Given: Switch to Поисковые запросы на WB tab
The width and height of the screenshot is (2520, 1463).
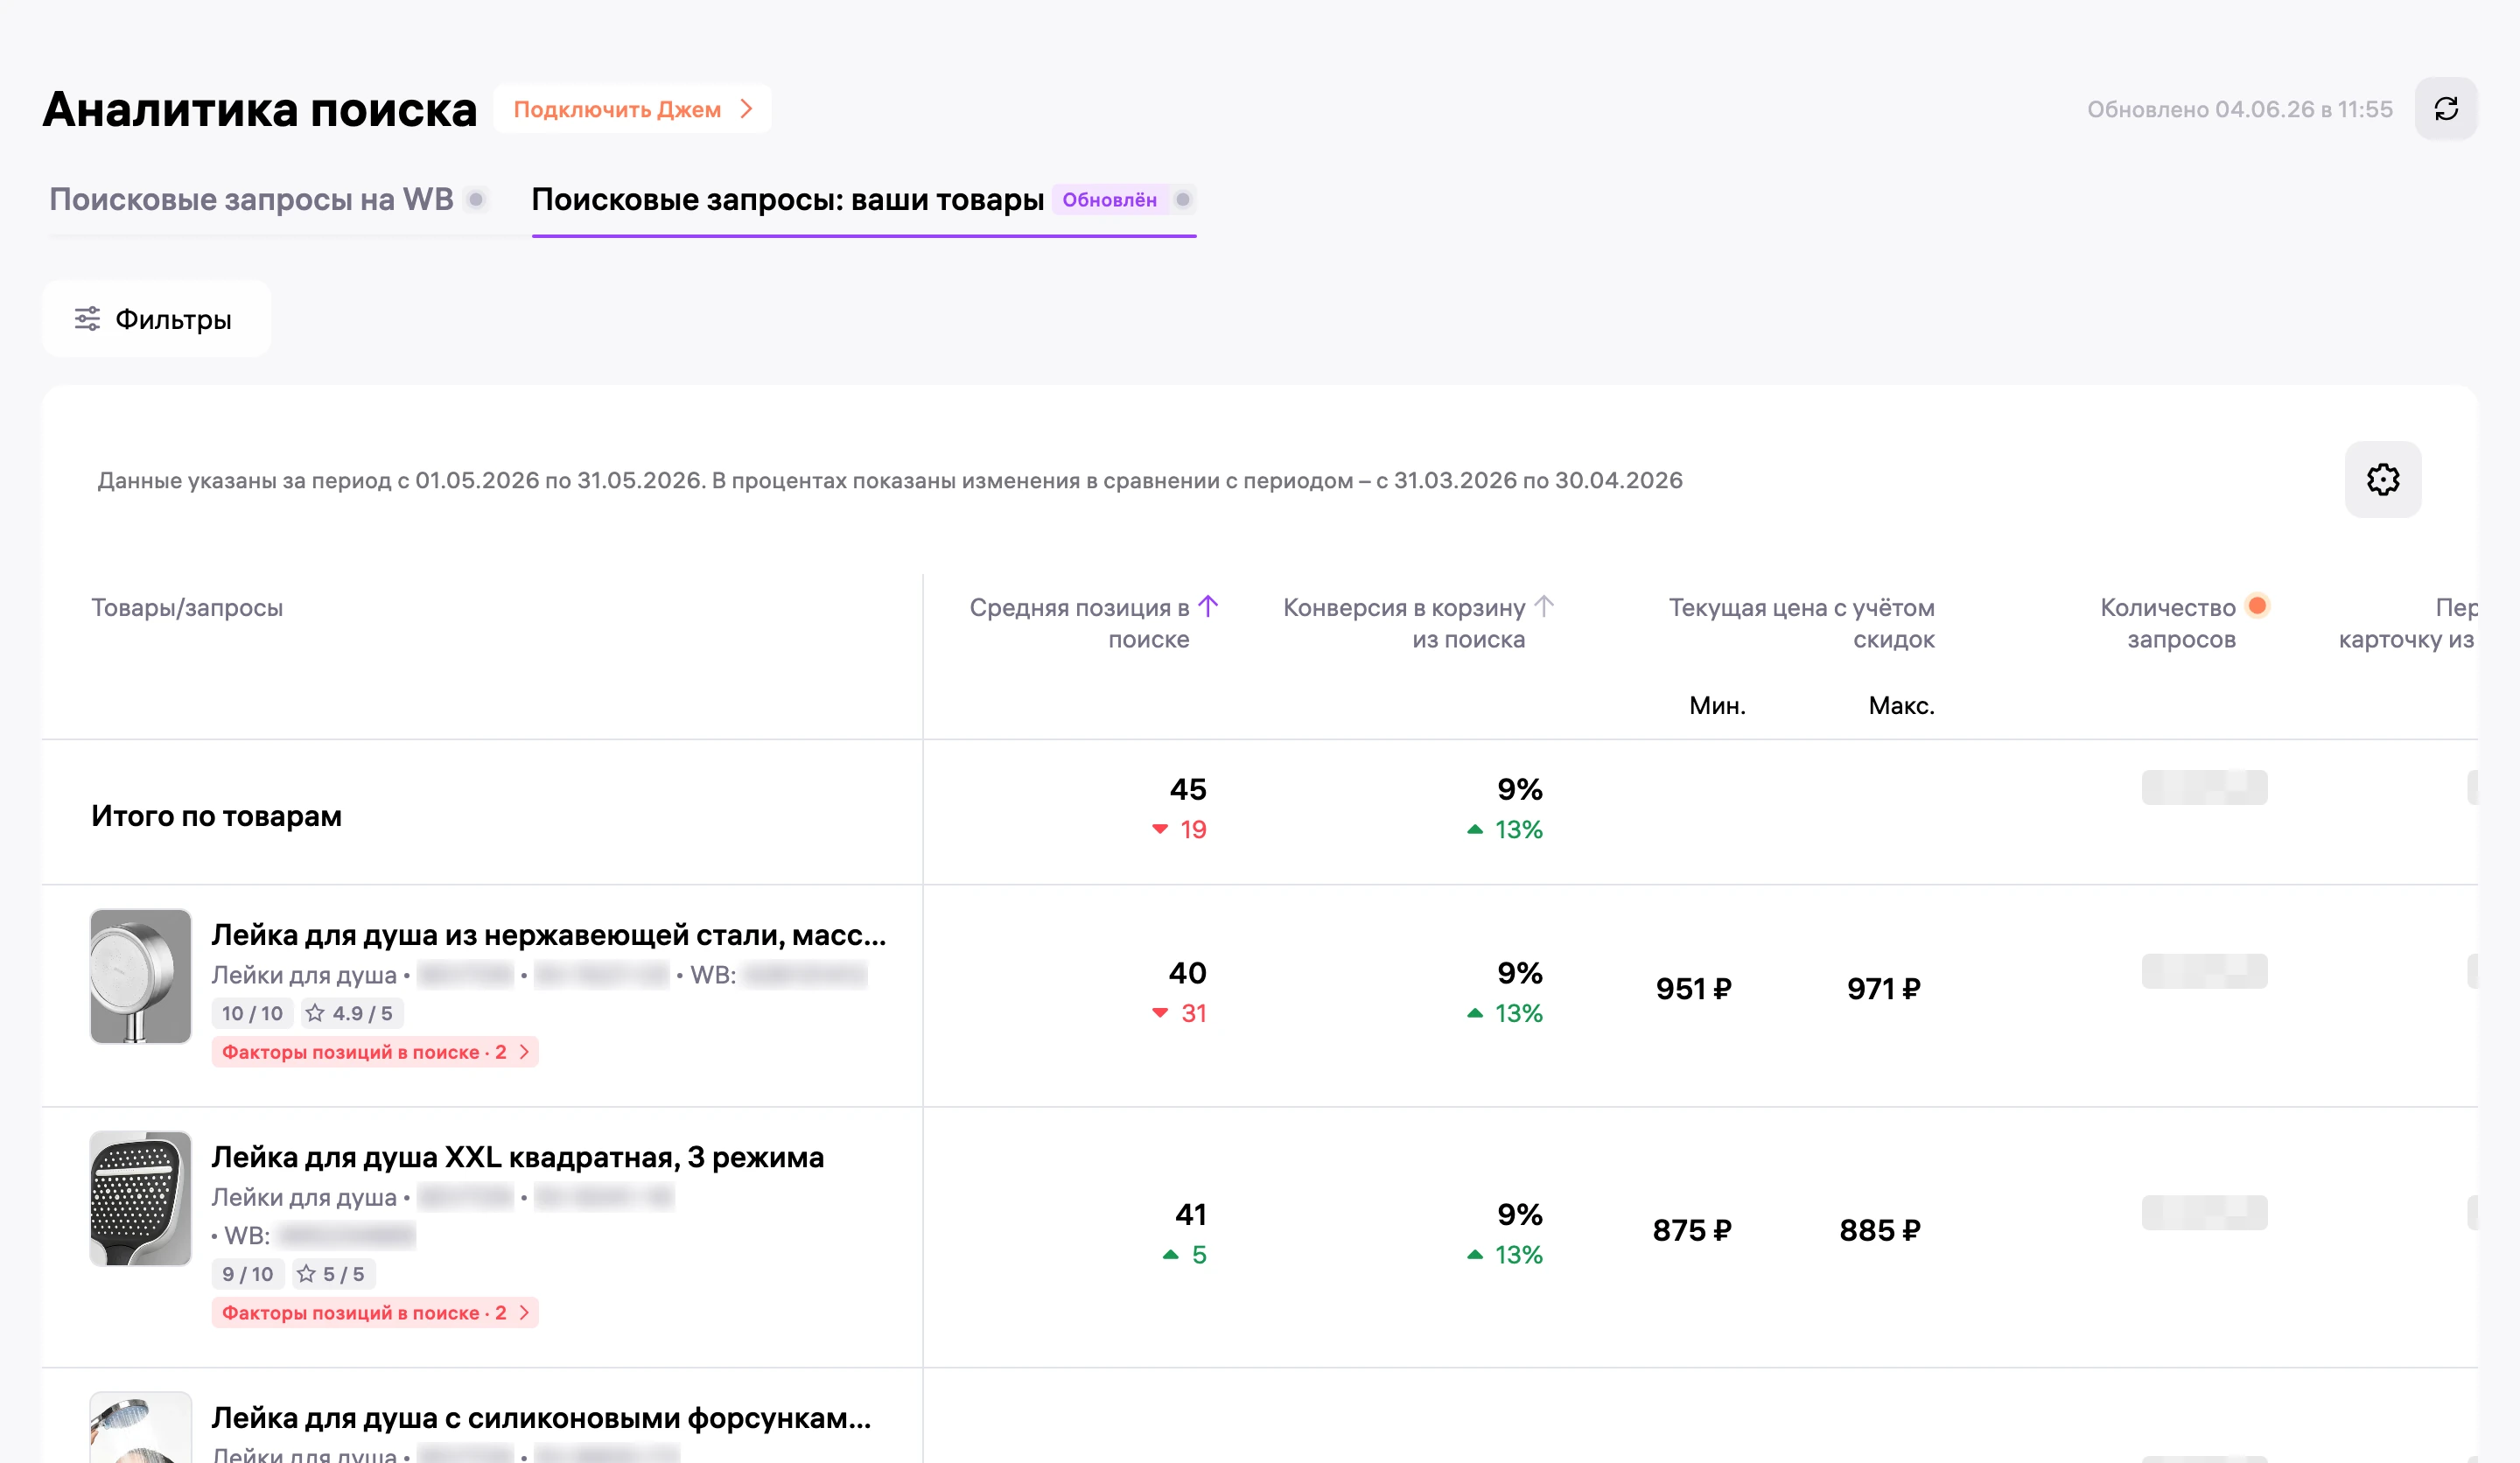Looking at the screenshot, I should pyautogui.click(x=251, y=199).
